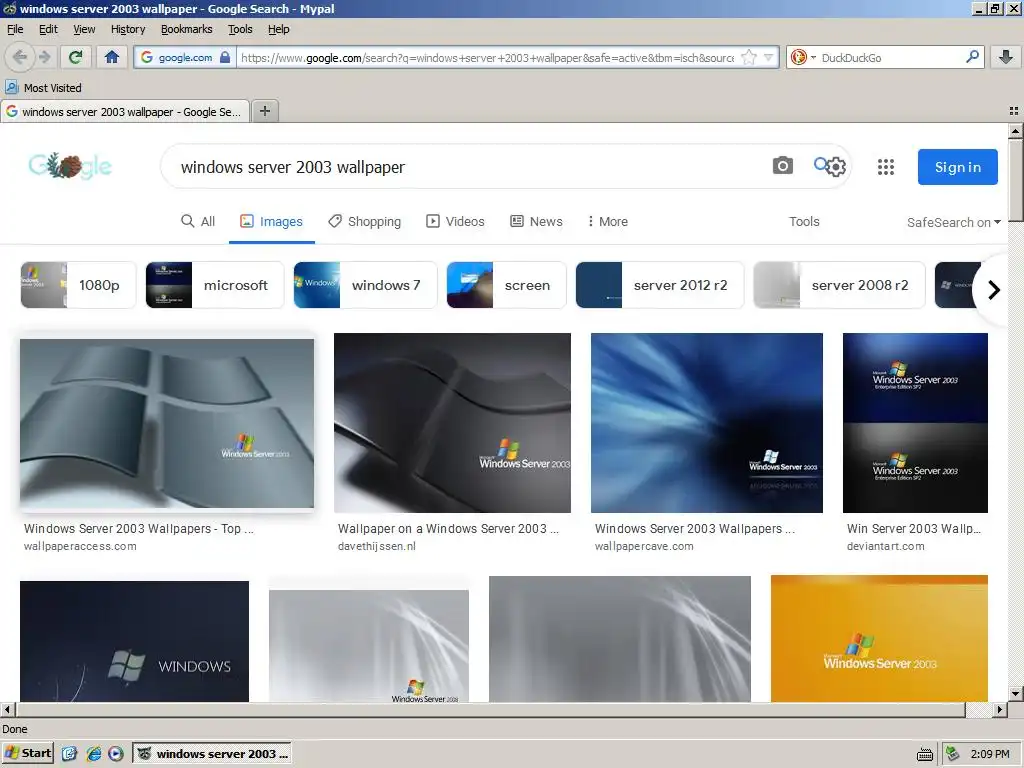
Task: Open the 'Windows Server 2003 Wallpapers - Top ...' link
Action: click(138, 528)
